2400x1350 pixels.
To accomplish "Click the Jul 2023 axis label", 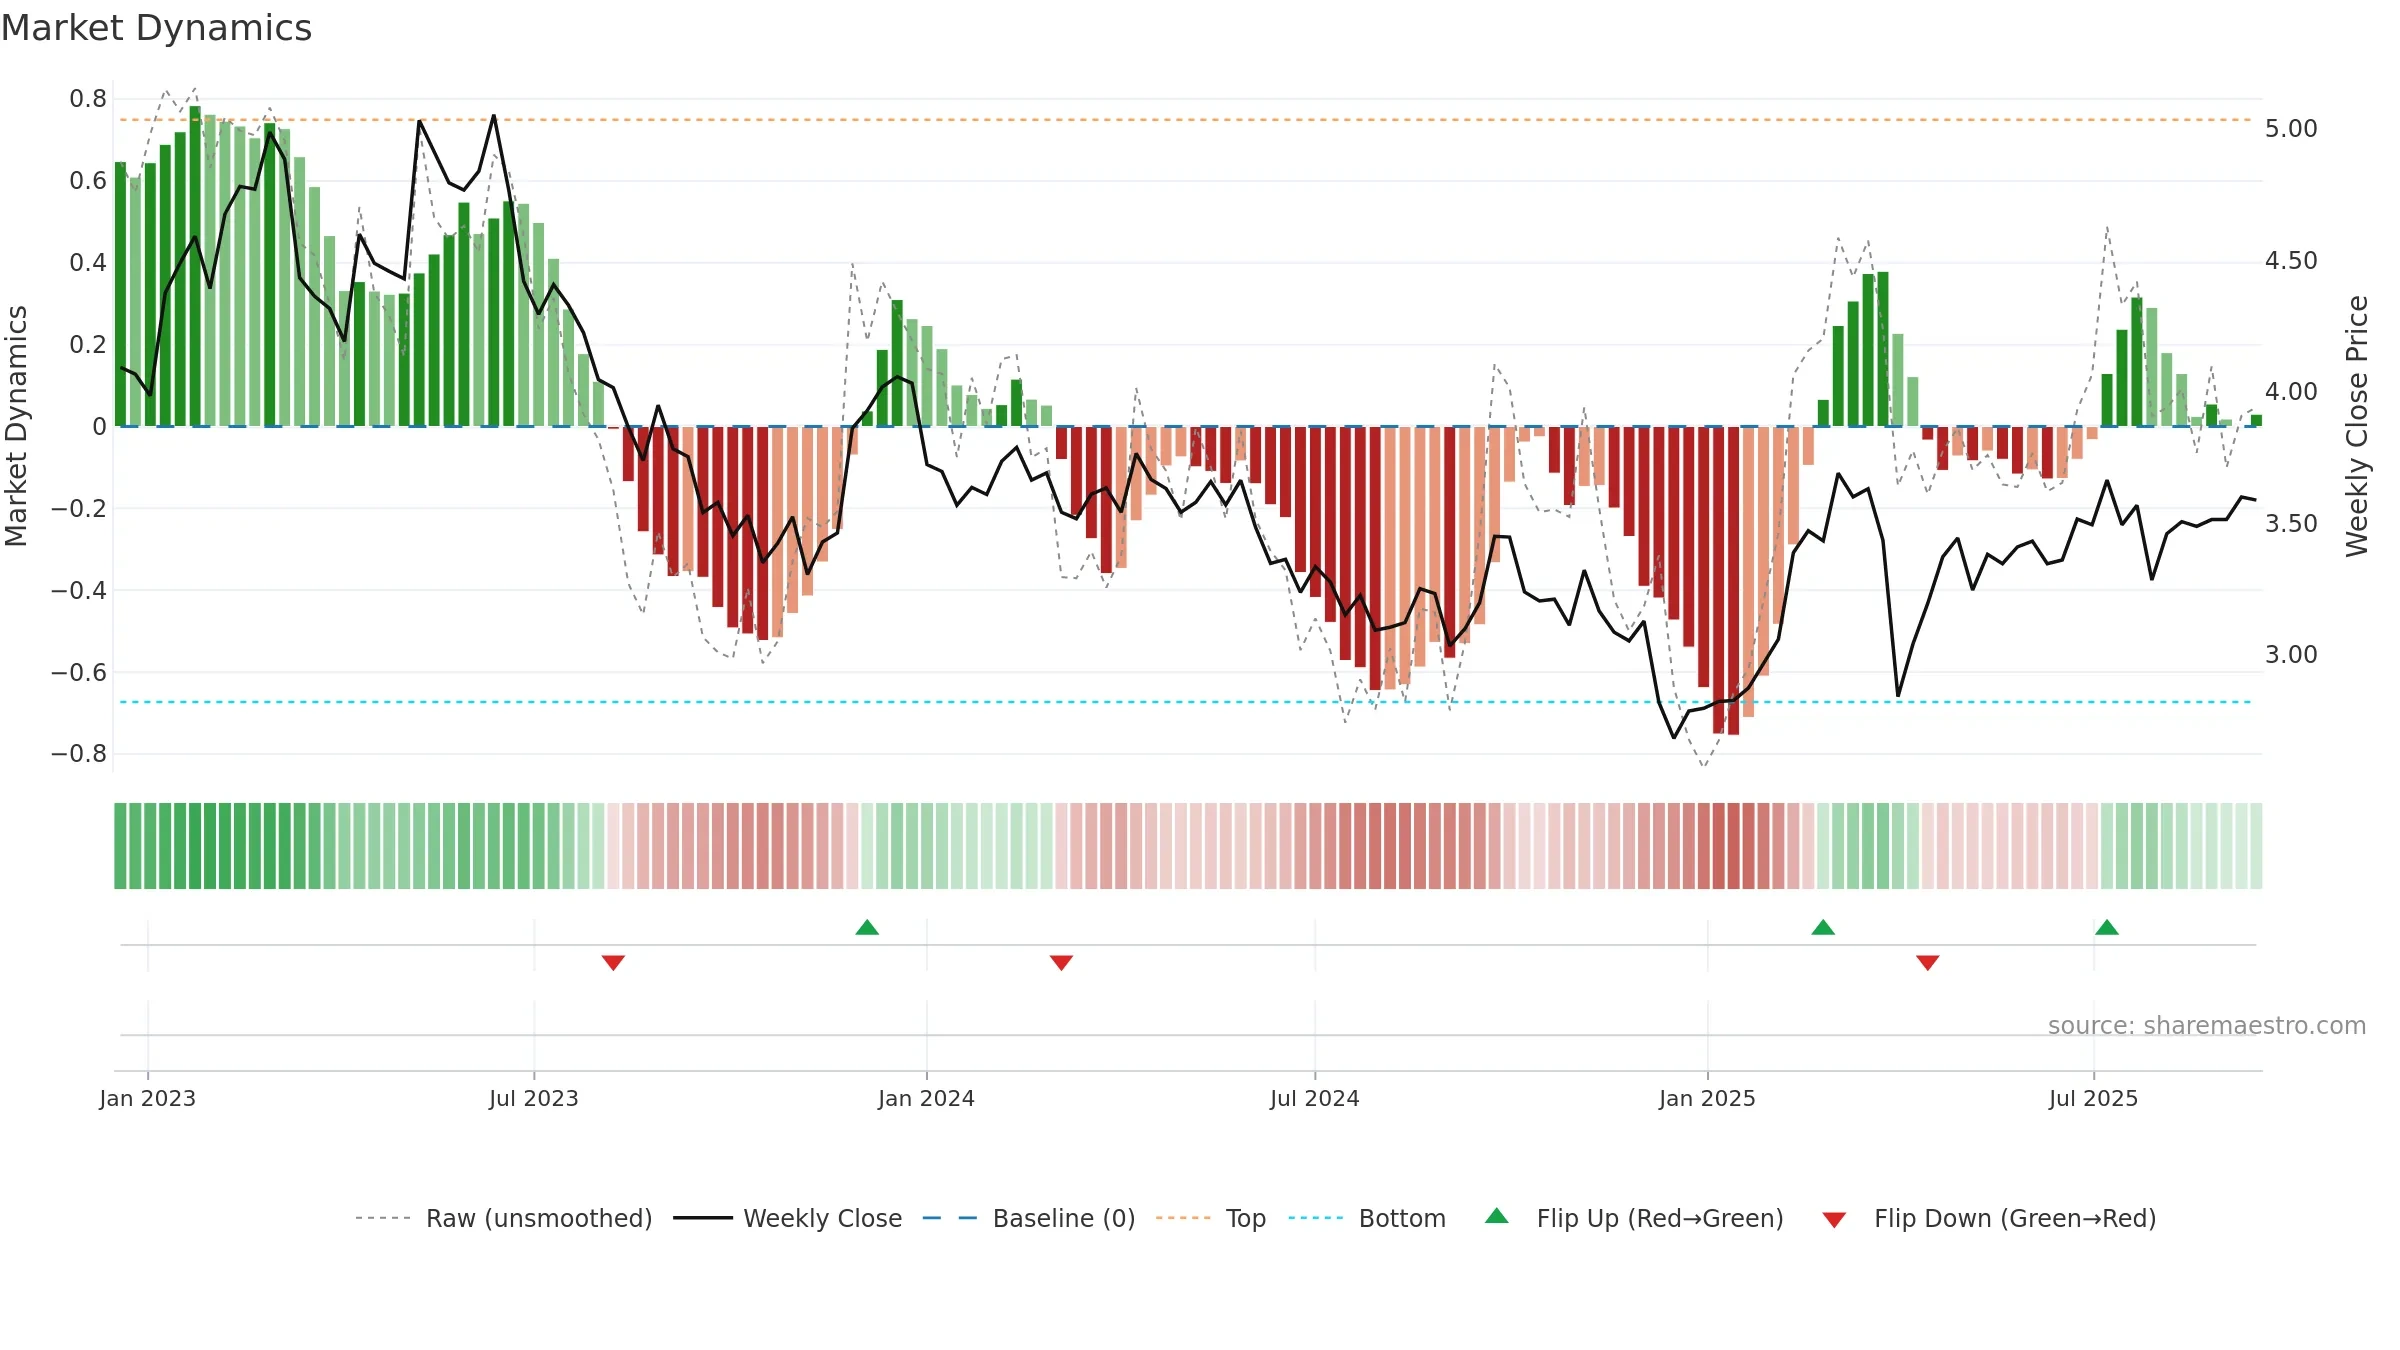I will point(534,1098).
